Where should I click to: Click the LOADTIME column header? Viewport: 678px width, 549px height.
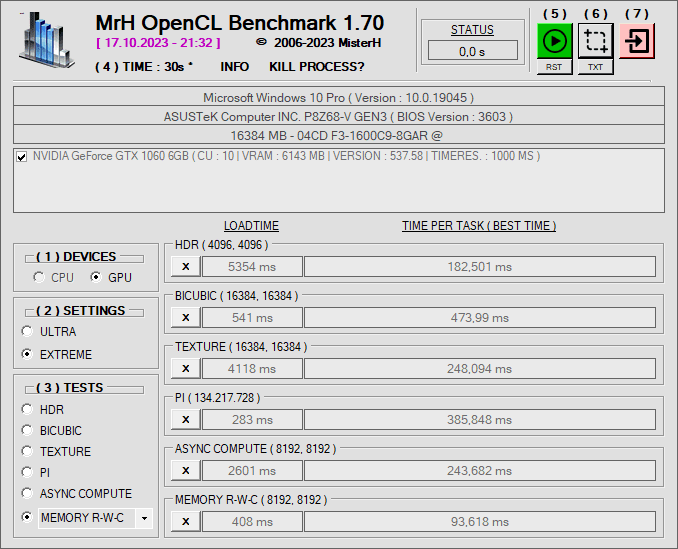coord(251,226)
